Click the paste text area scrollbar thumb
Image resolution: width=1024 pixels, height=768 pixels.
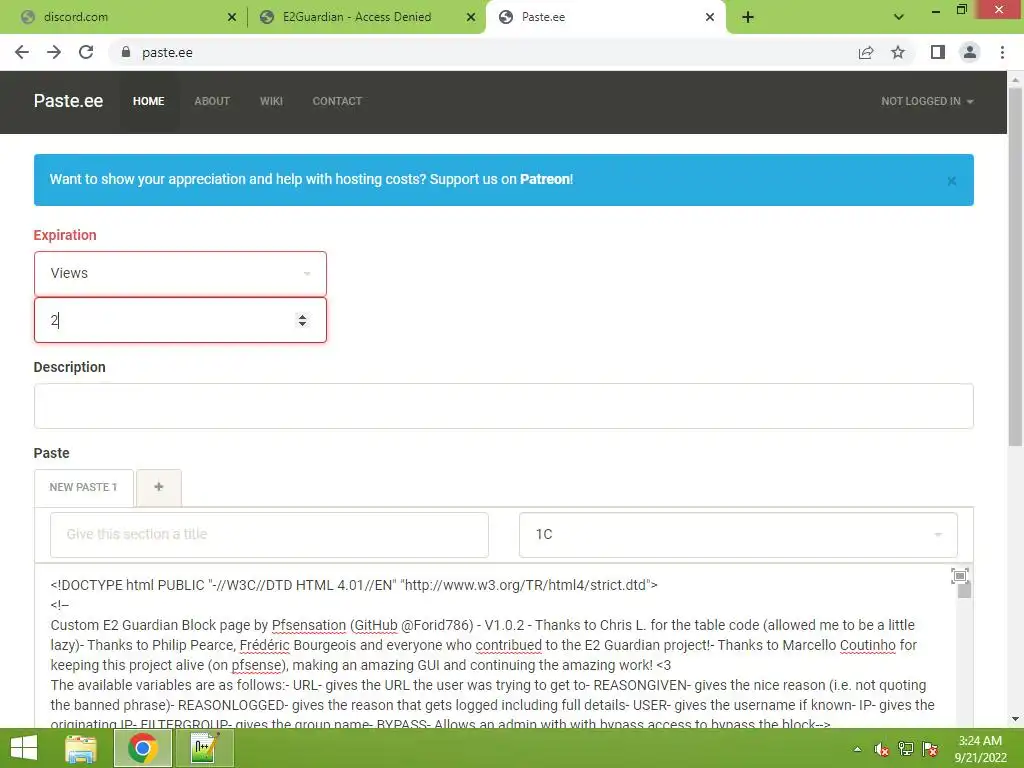point(965,590)
